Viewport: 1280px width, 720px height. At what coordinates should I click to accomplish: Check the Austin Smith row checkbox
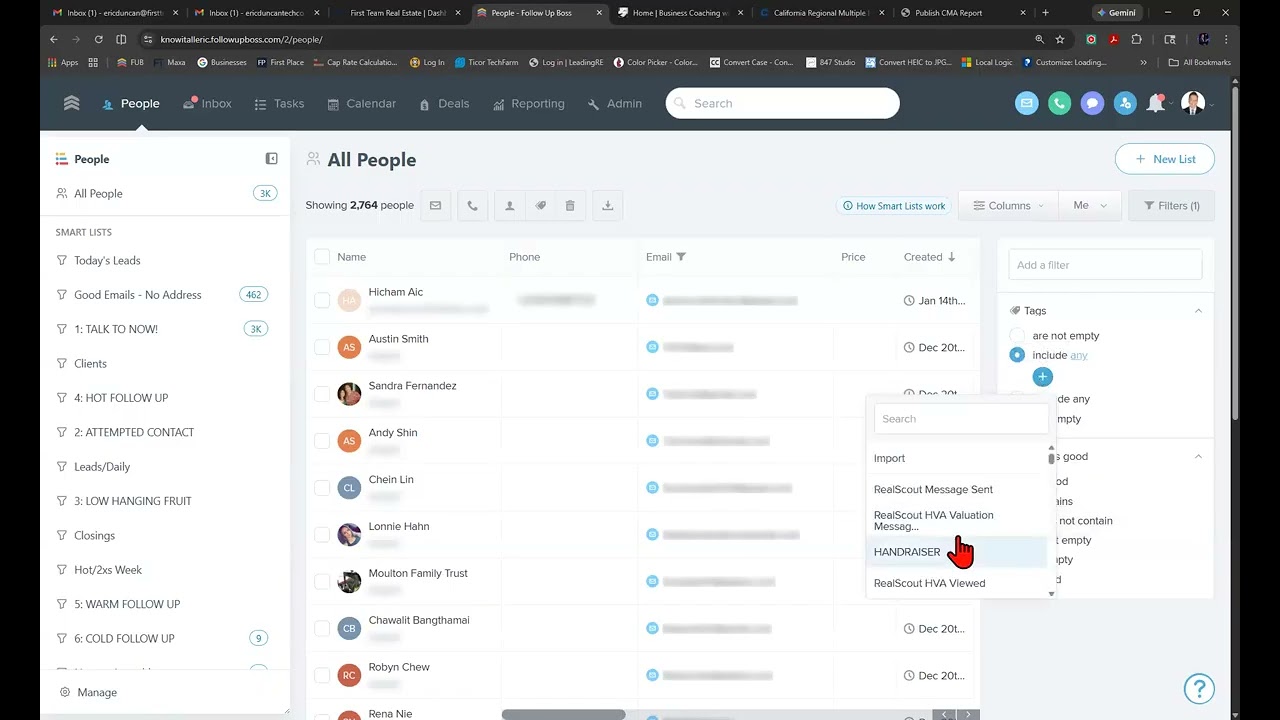tap(322, 347)
